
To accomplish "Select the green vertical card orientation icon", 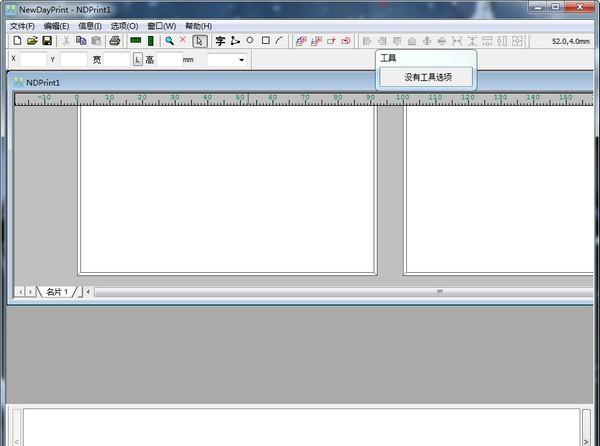I will tap(151, 41).
